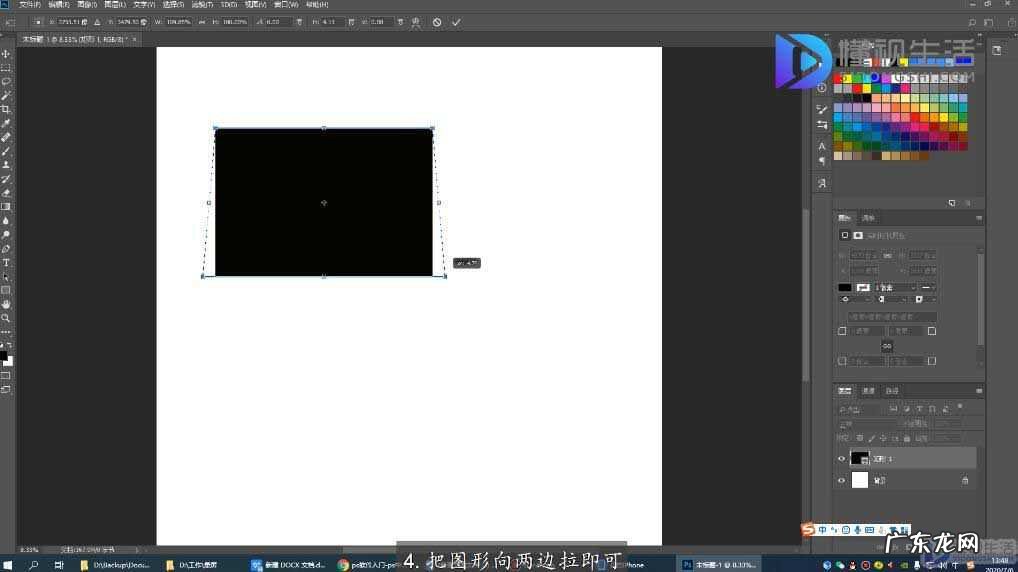Select the Hand tool
The image size is (1018, 572).
[6, 304]
